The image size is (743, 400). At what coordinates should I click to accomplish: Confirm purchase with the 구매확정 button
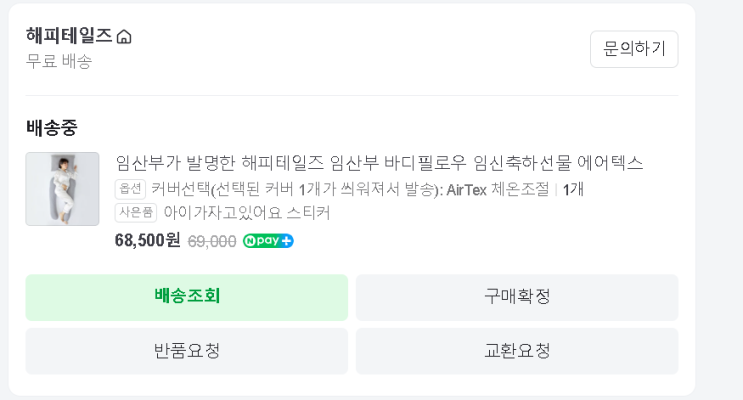point(517,297)
